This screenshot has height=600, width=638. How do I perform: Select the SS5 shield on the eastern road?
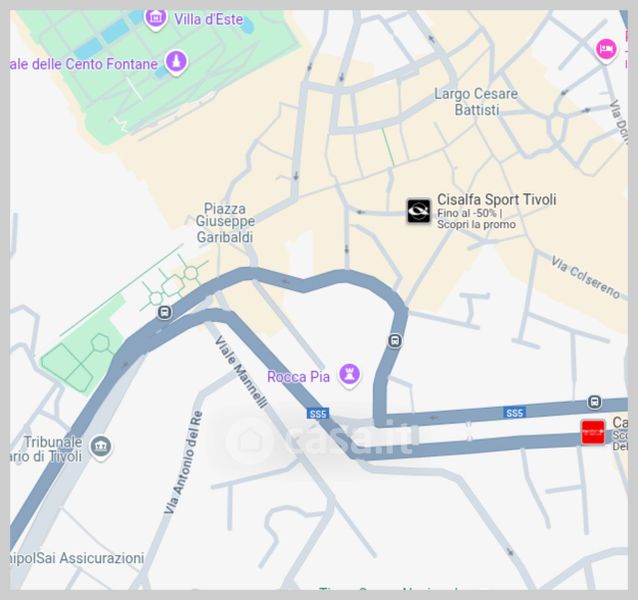[x=514, y=413]
